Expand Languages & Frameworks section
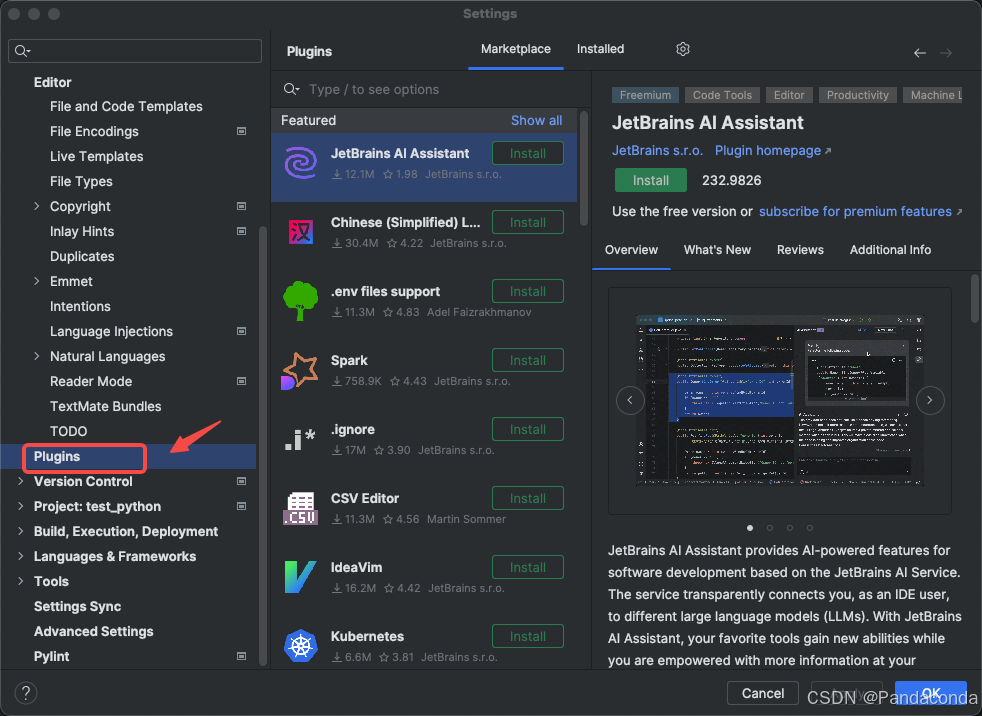982x716 pixels. pos(21,556)
